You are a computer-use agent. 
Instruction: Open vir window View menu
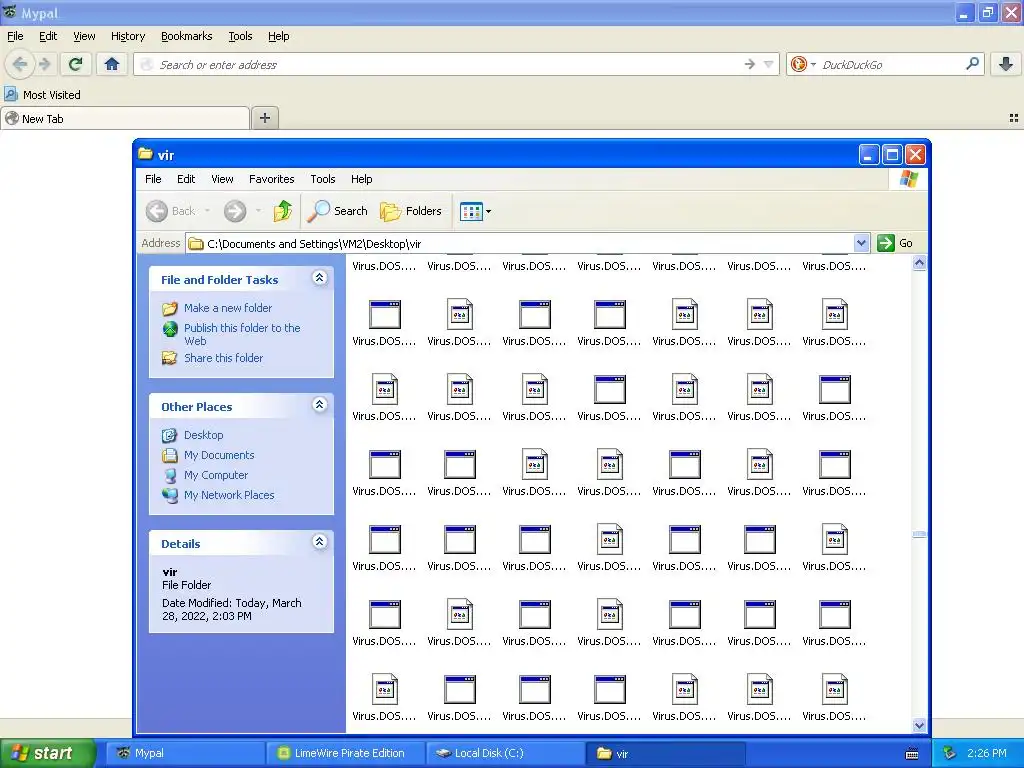coord(222,179)
